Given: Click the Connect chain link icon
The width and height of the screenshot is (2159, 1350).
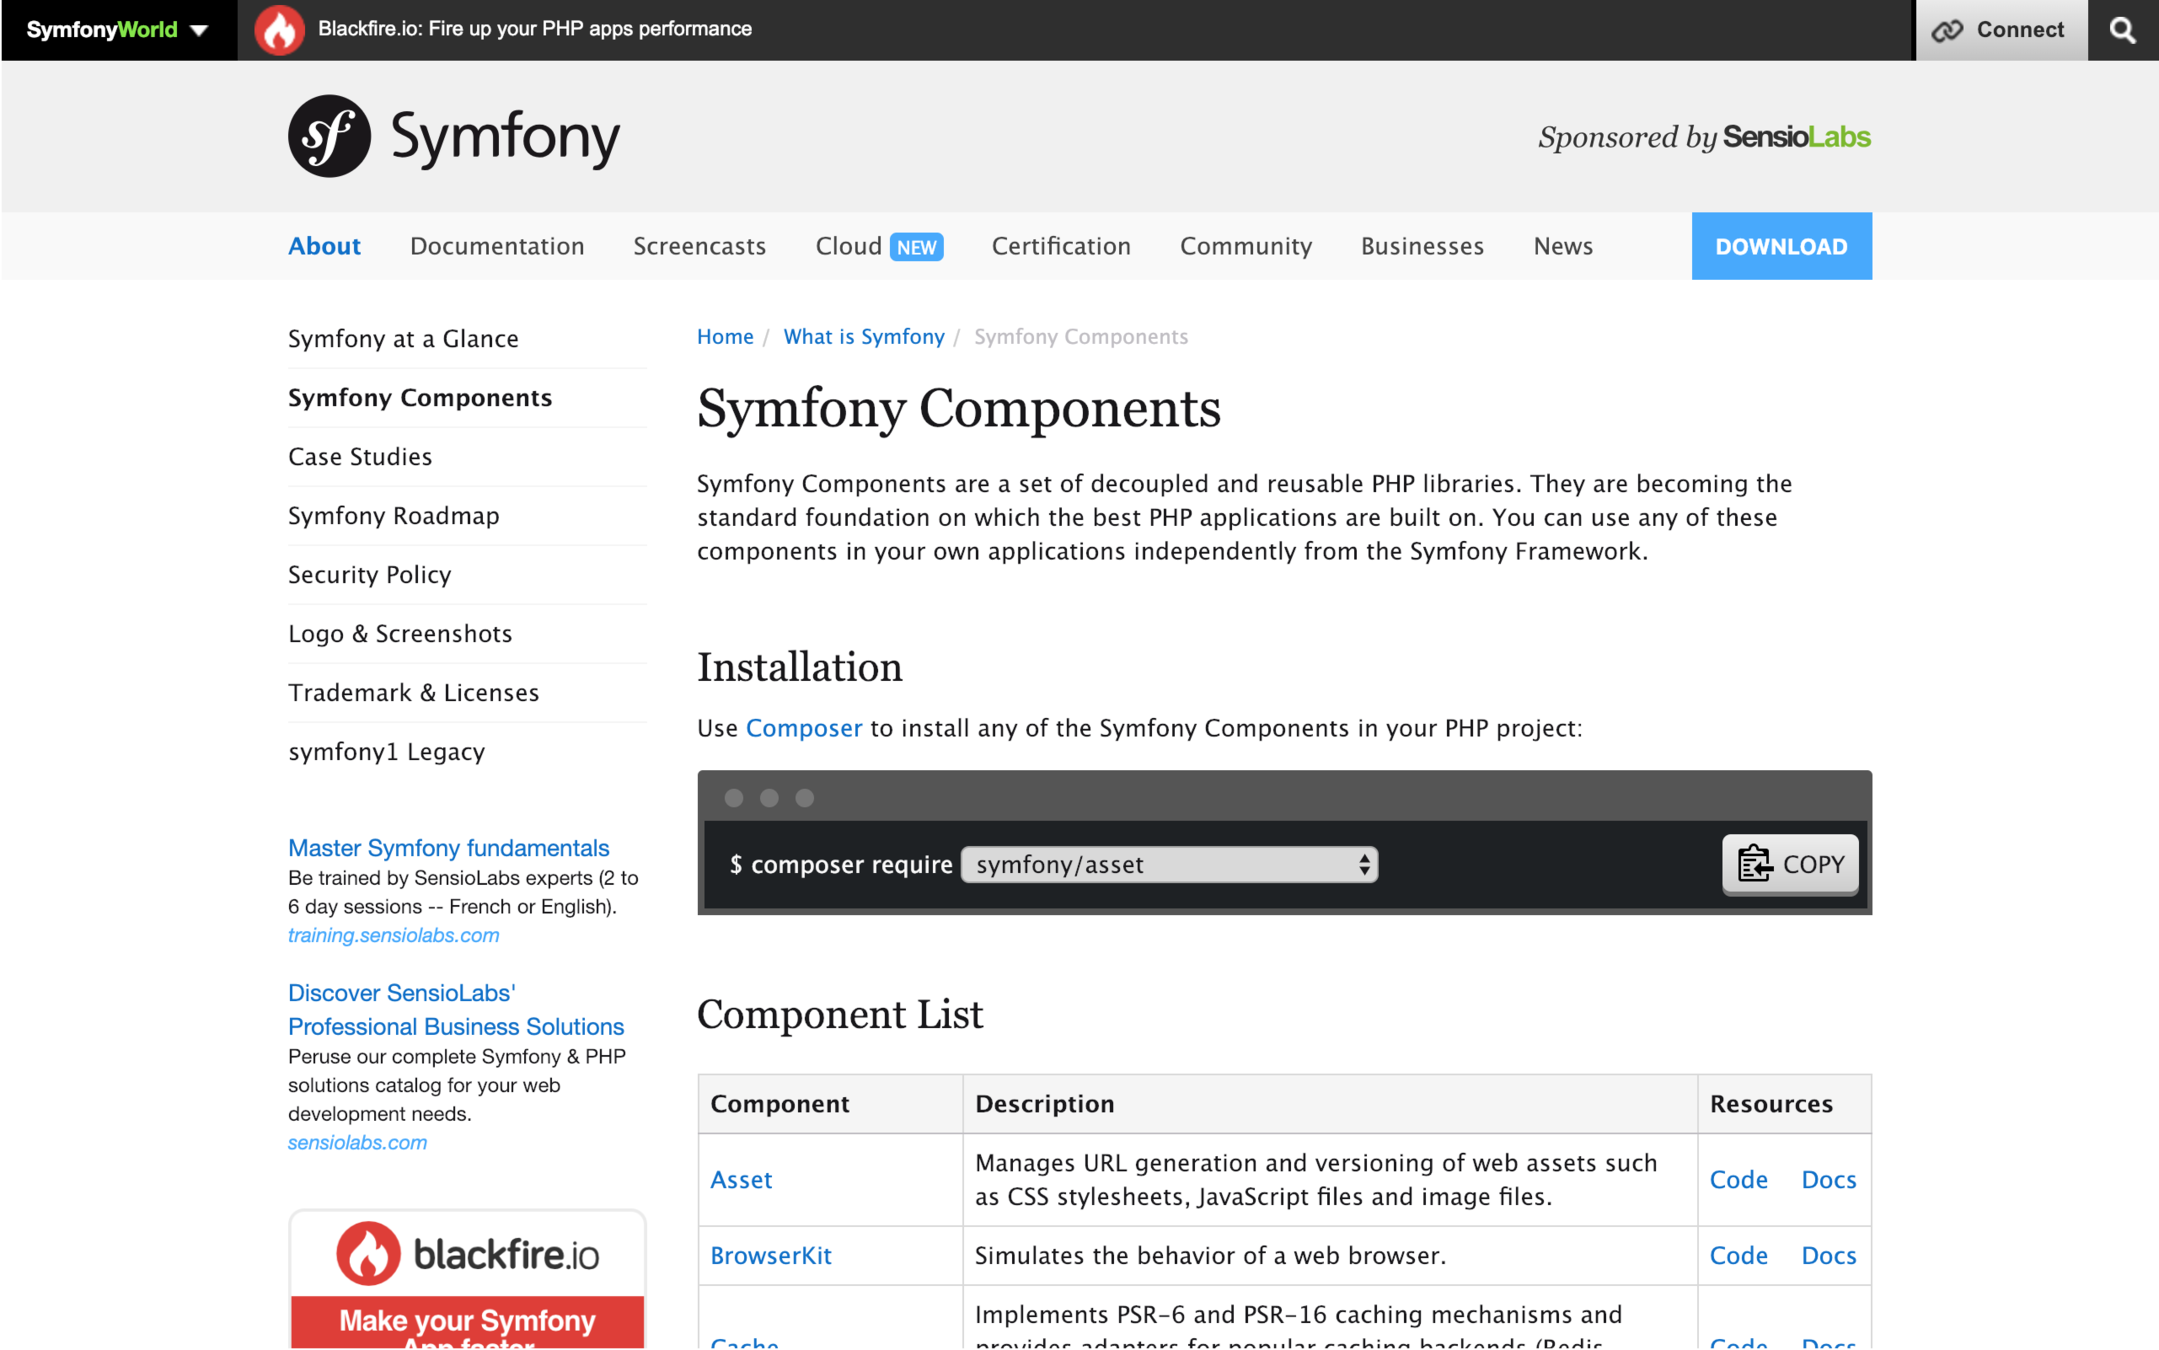Looking at the screenshot, I should 1947,30.
